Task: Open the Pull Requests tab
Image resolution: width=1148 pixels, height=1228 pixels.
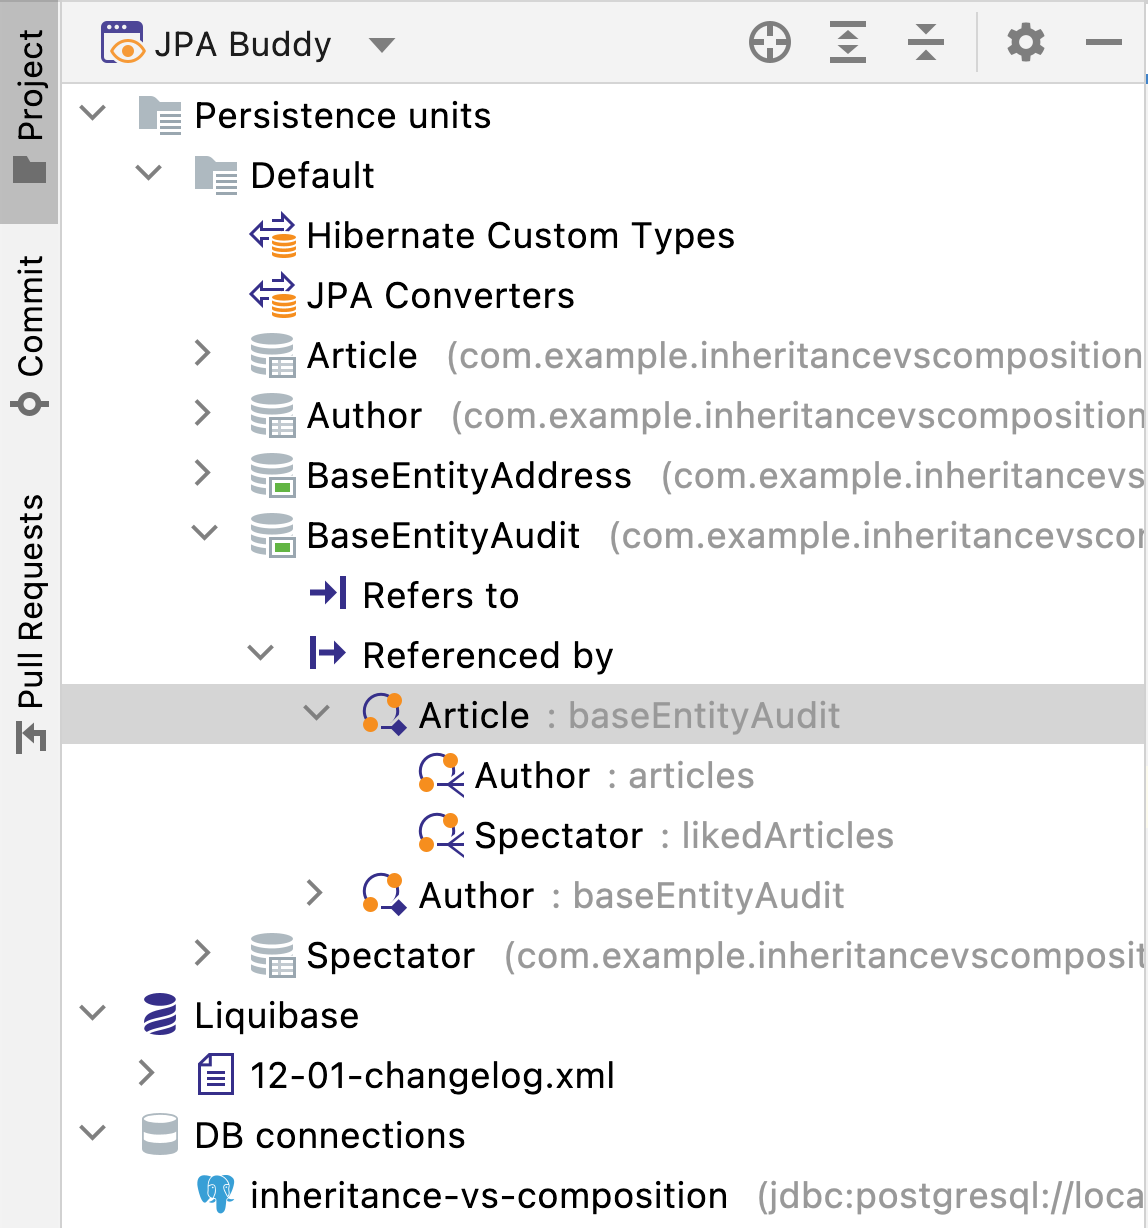Action: tap(30, 610)
